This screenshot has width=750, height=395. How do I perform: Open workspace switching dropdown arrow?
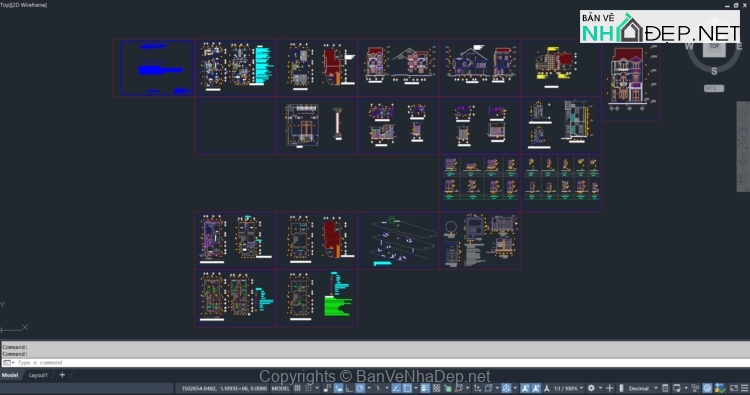coord(600,388)
